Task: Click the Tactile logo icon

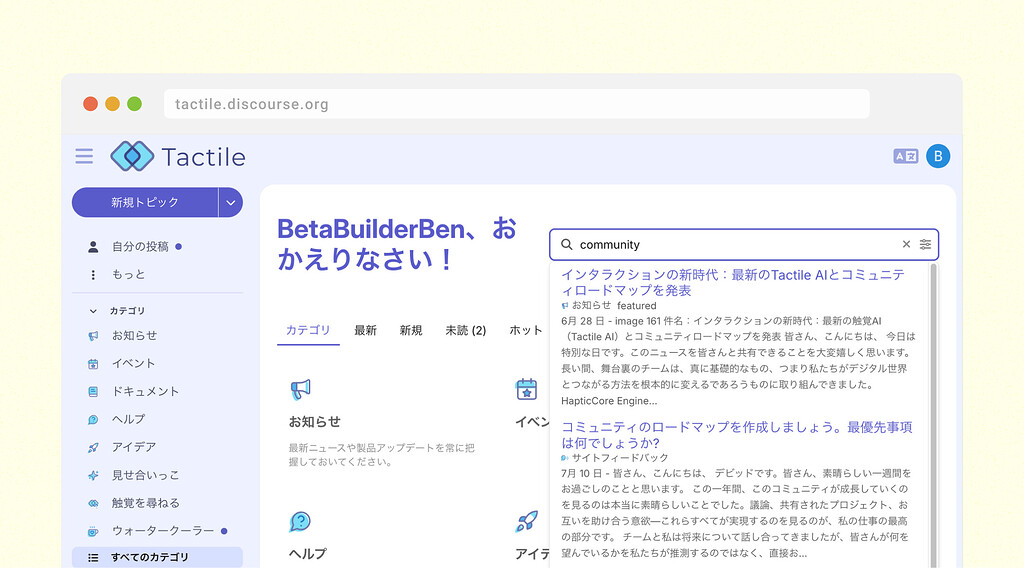Action: pos(132,156)
